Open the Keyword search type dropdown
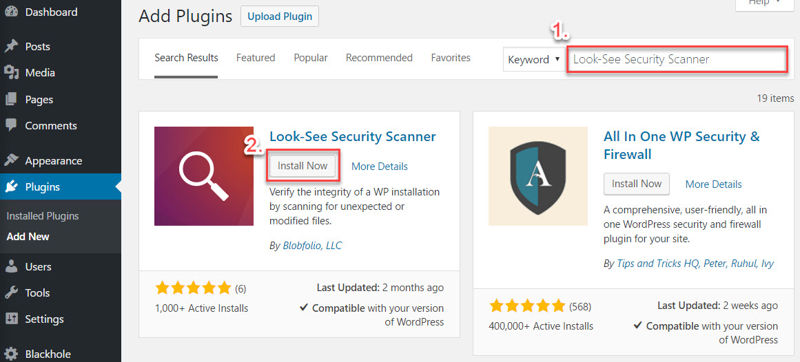The width and height of the screenshot is (800, 362). pyautogui.click(x=534, y=60)
